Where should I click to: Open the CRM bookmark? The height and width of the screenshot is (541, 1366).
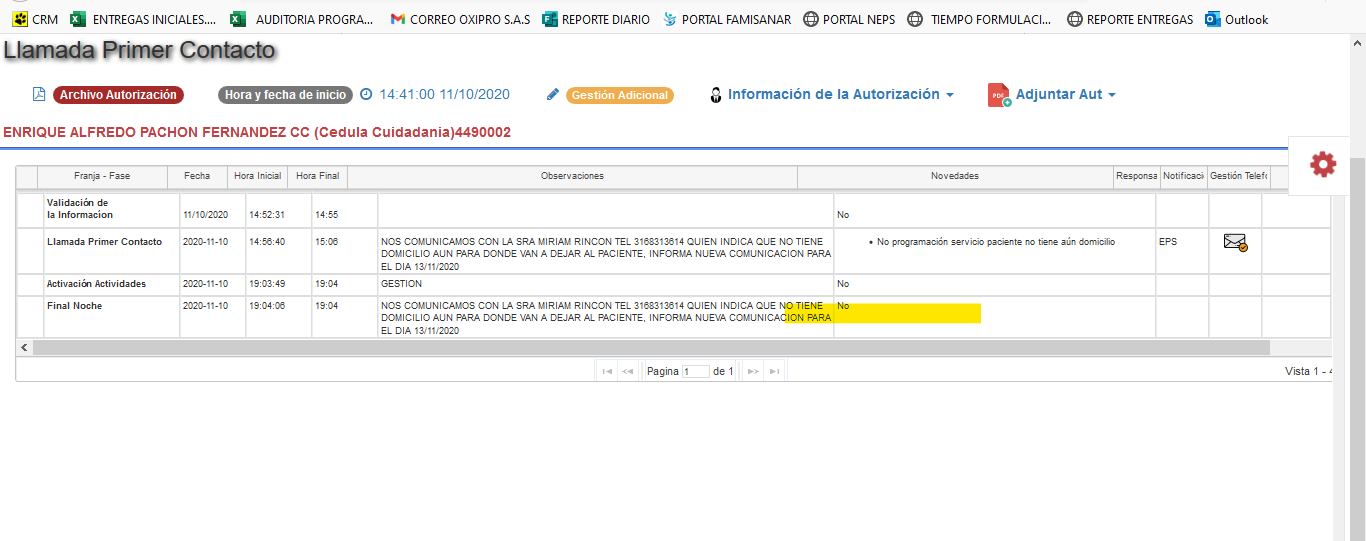pyautogui.click(x=35, y=19)
